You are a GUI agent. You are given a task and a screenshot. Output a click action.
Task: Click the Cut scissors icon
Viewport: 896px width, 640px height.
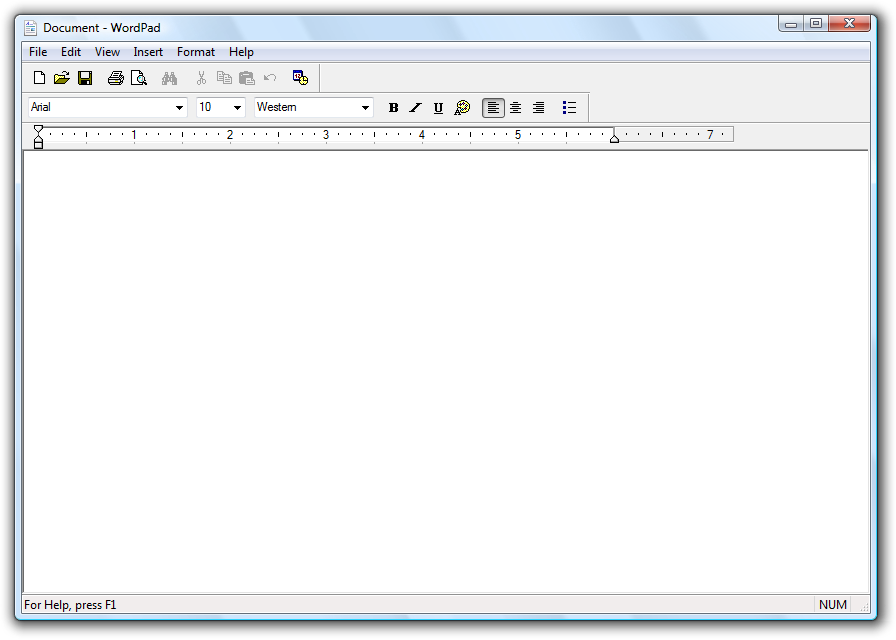tap(201, 78)
